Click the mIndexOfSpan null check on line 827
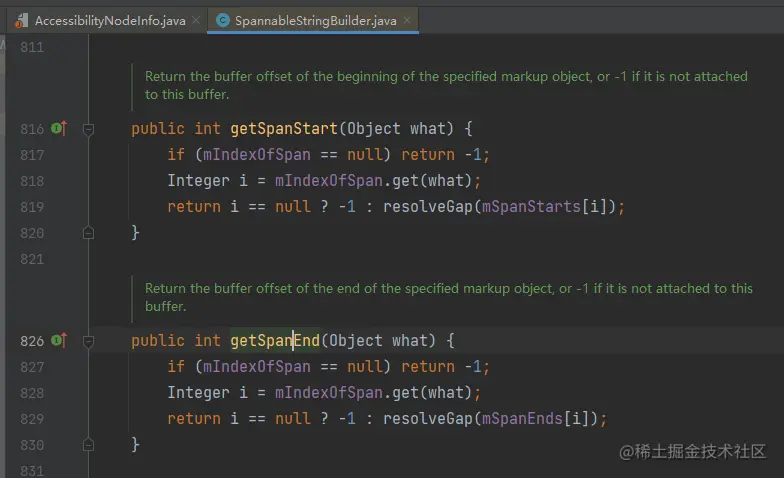The image size is (784, 478). point(292,366)
